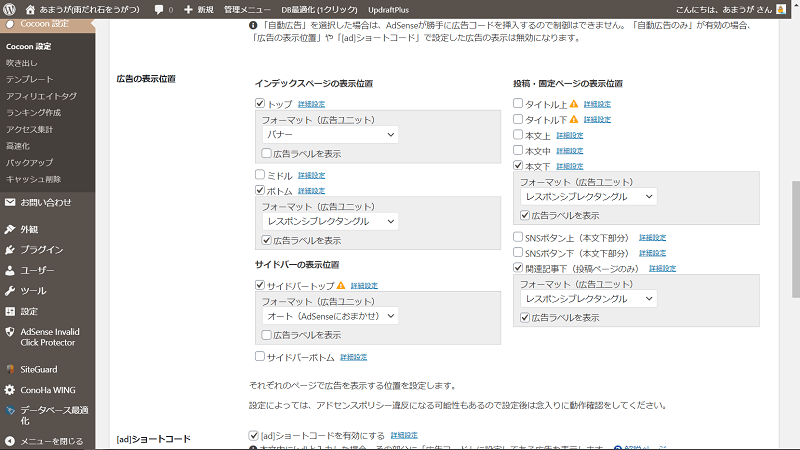Open the comments bubble icon in admin bar
Screen dimensions: 800x450
pyautogui.click(x=159, y=9)
